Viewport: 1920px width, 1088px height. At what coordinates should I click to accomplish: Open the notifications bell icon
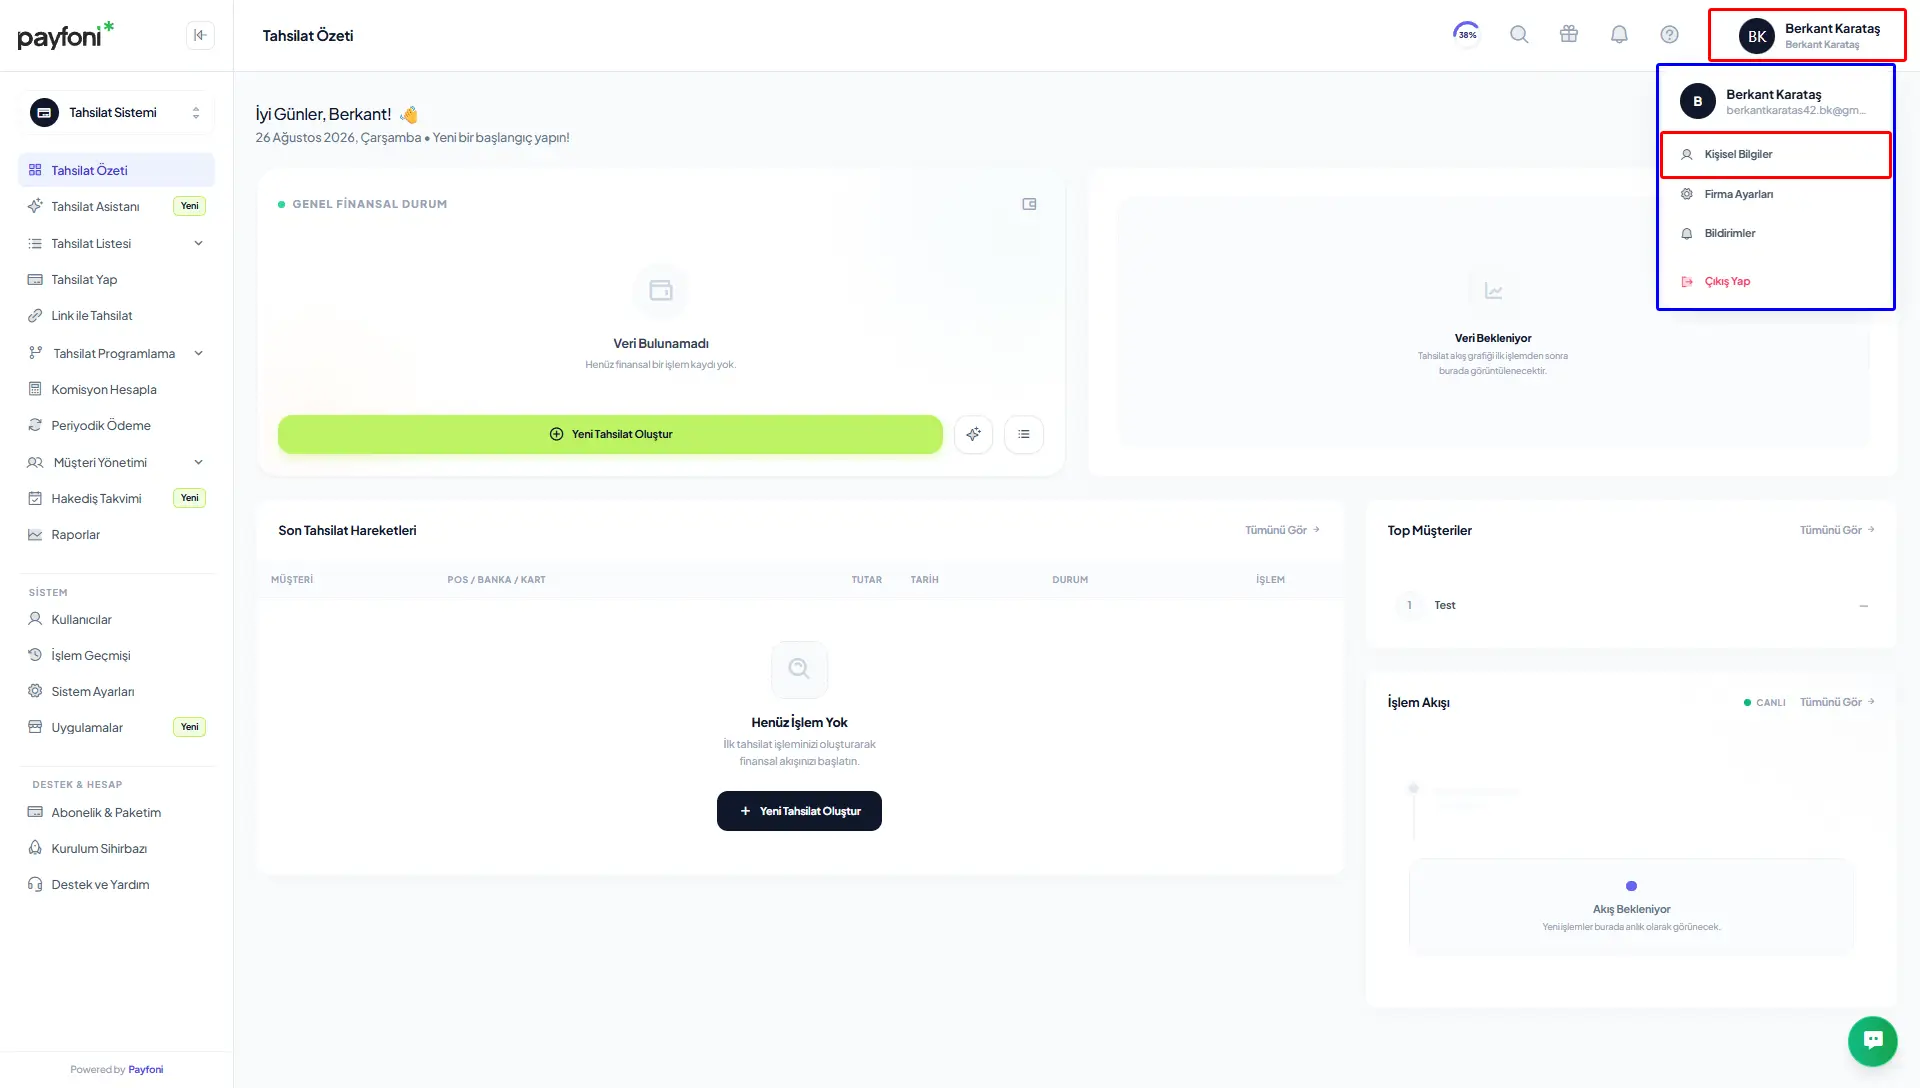coord(1619,35)
